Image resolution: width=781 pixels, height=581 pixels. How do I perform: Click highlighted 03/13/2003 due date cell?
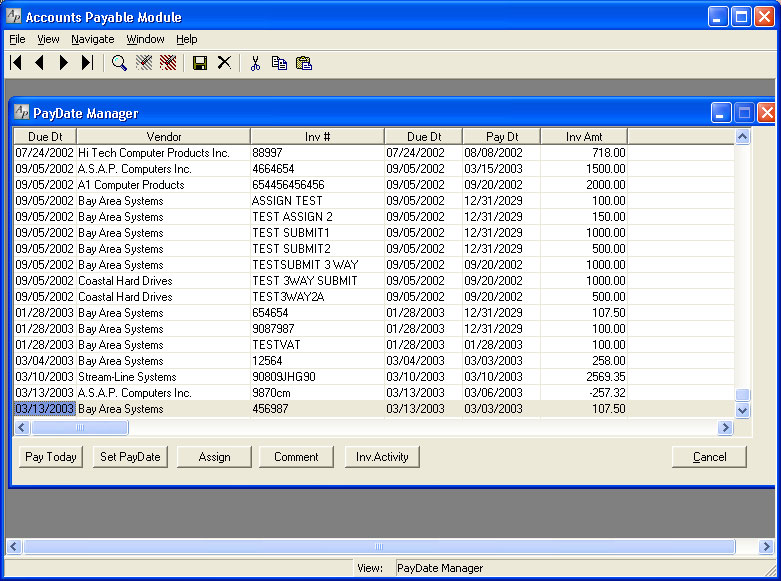45,409
